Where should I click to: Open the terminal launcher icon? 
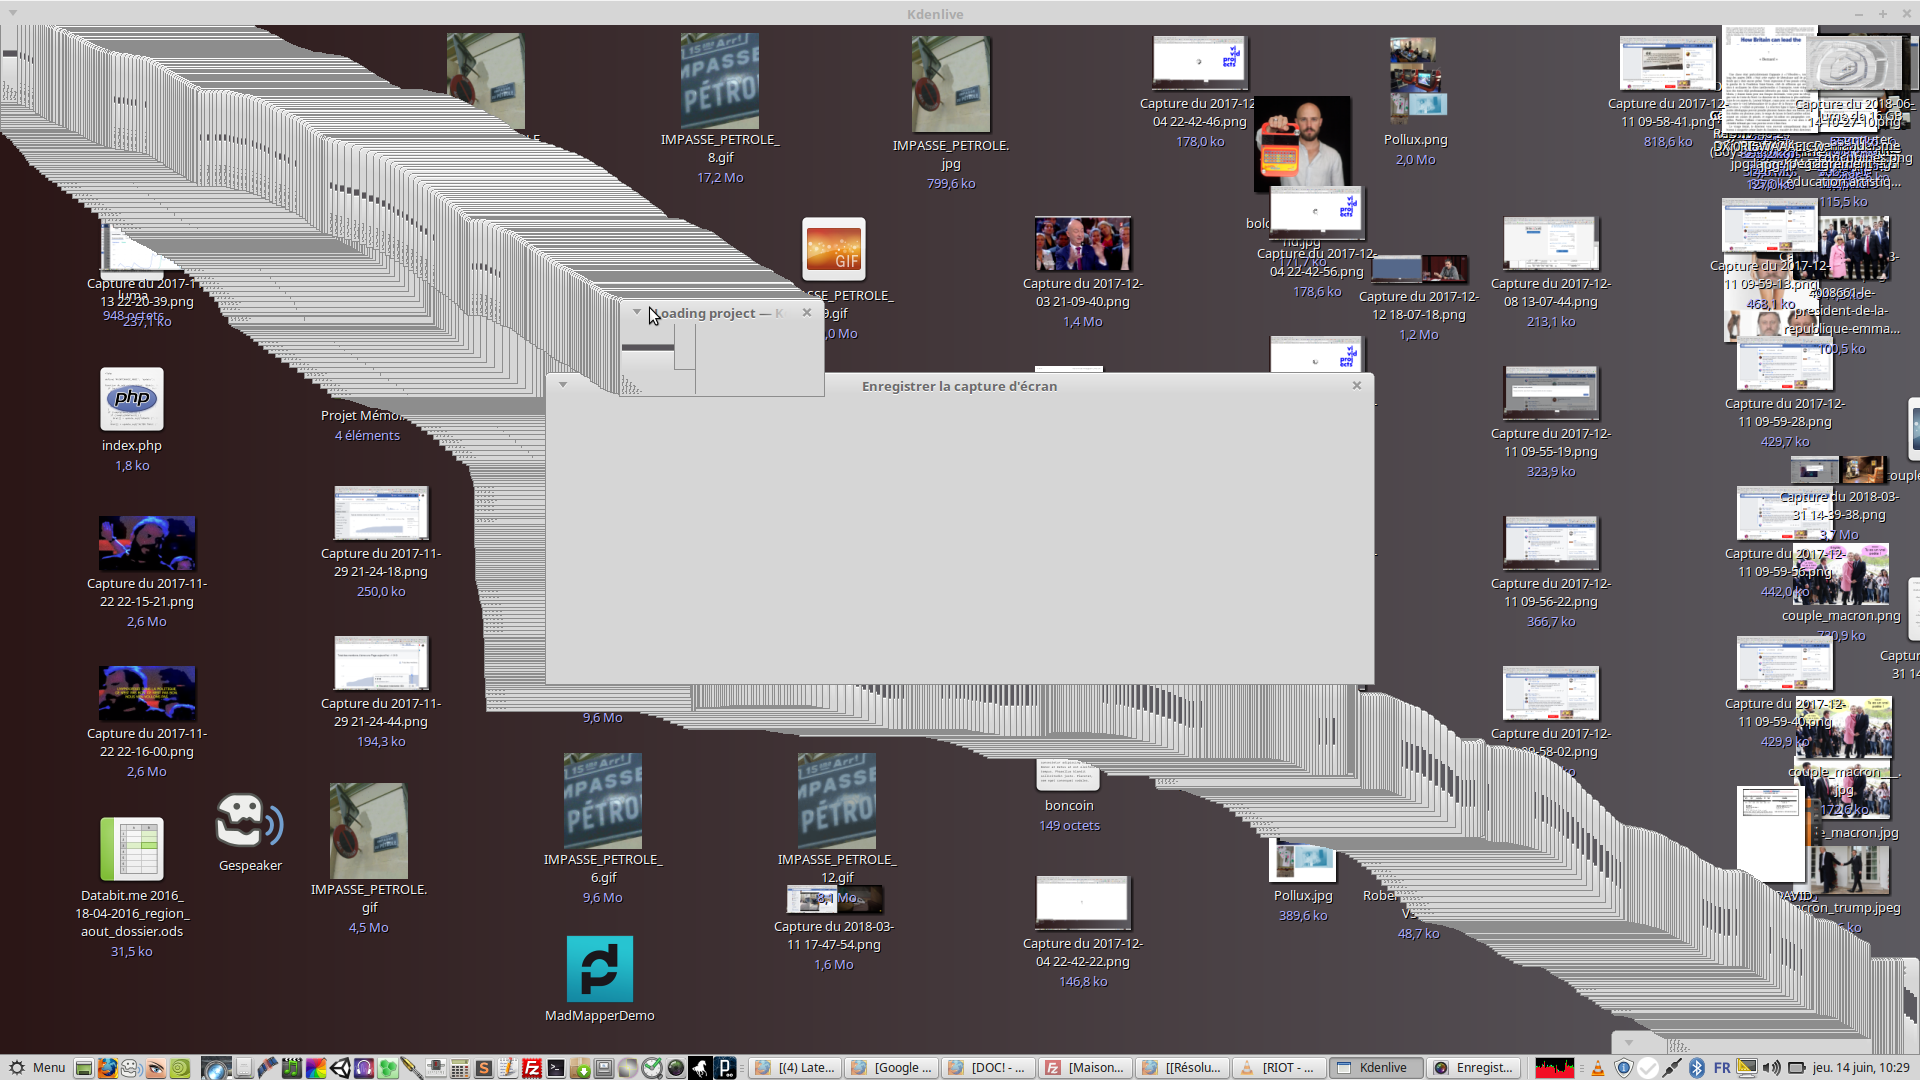click(x=556, y=1068)
